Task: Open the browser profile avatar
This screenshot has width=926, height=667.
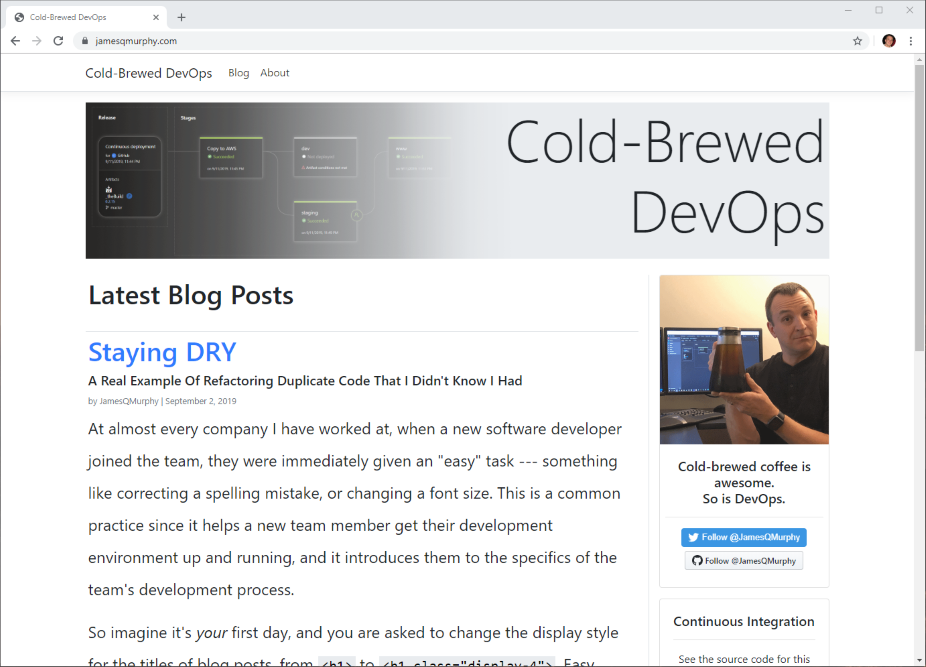Action: pos(889,41)
